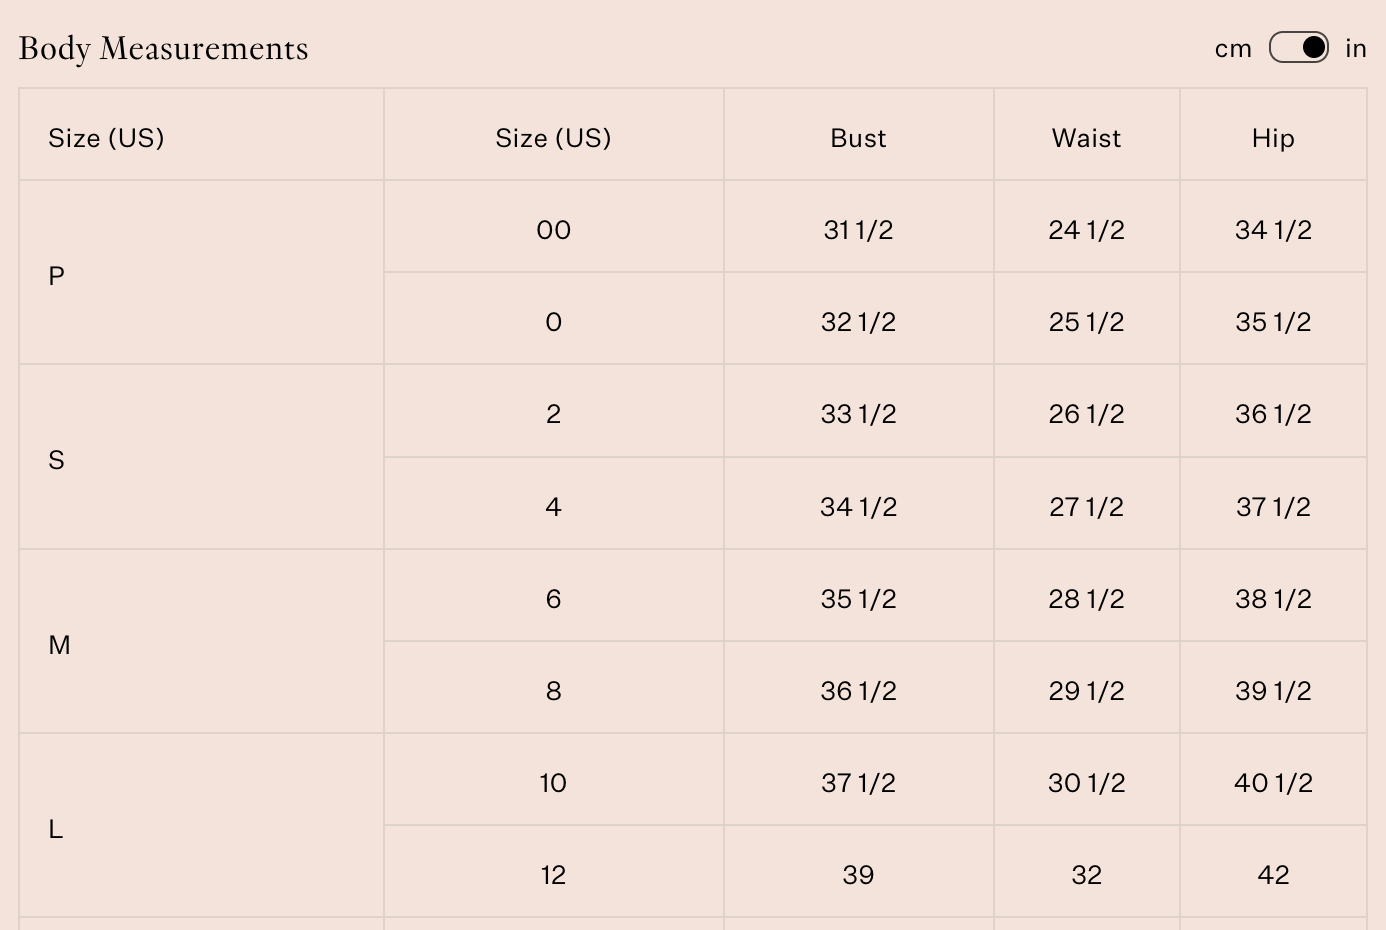Click the in unit label
The image size is (1386, 930).
point(1355,49)
